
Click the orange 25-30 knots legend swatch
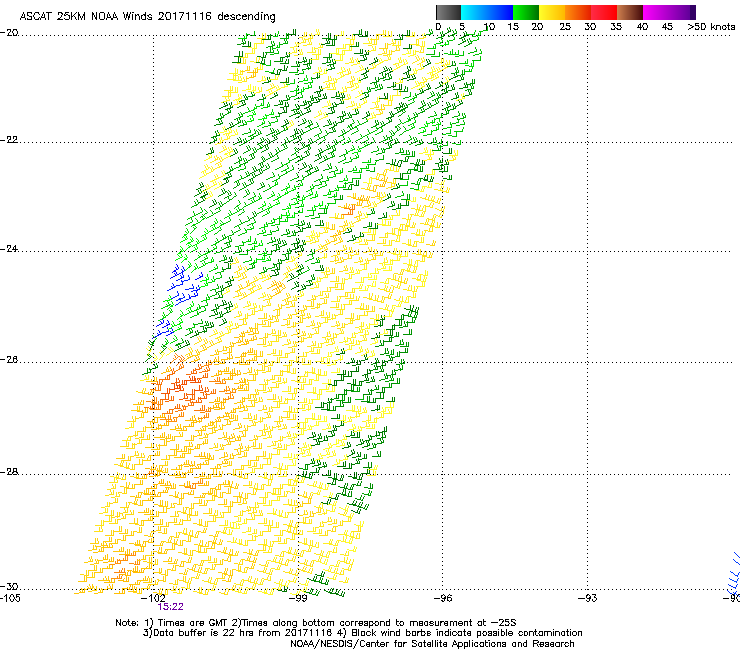click(578, 12)
